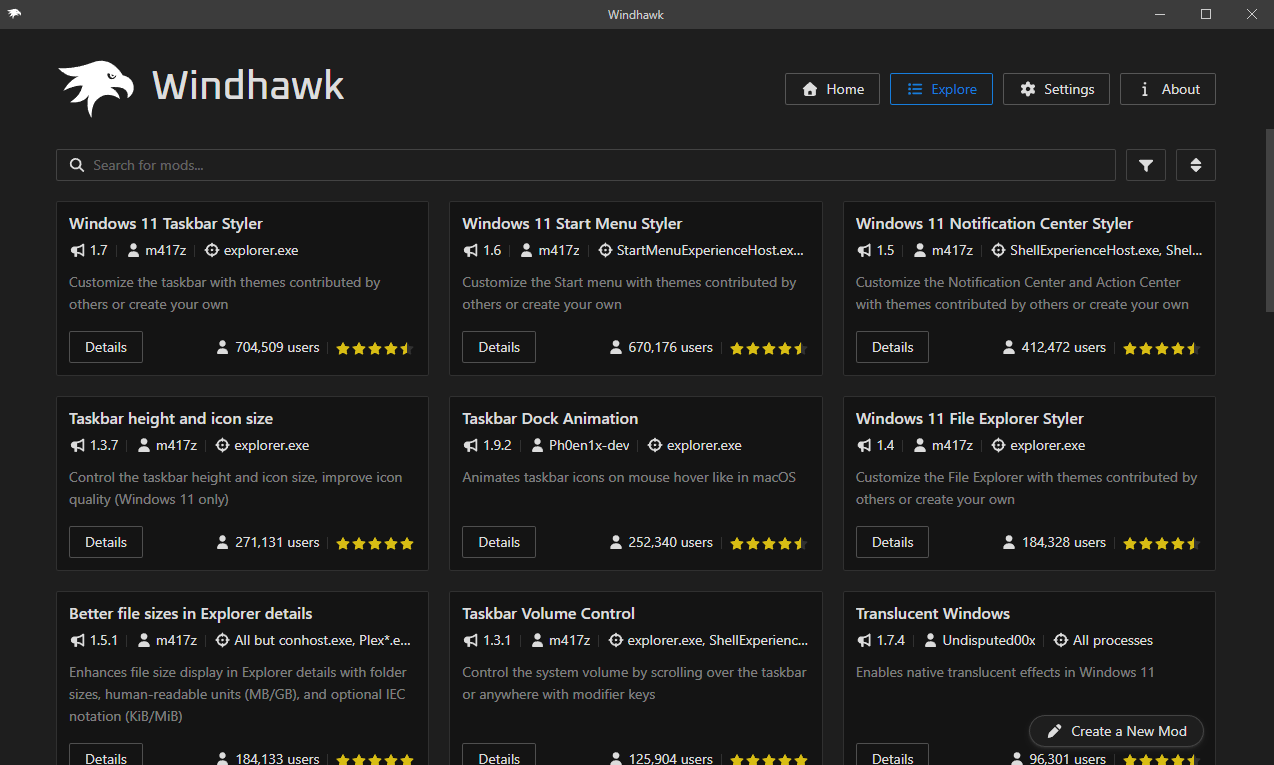Switch to the Explore tab
Screen dimensions: 1274x765
pos(941,89)
